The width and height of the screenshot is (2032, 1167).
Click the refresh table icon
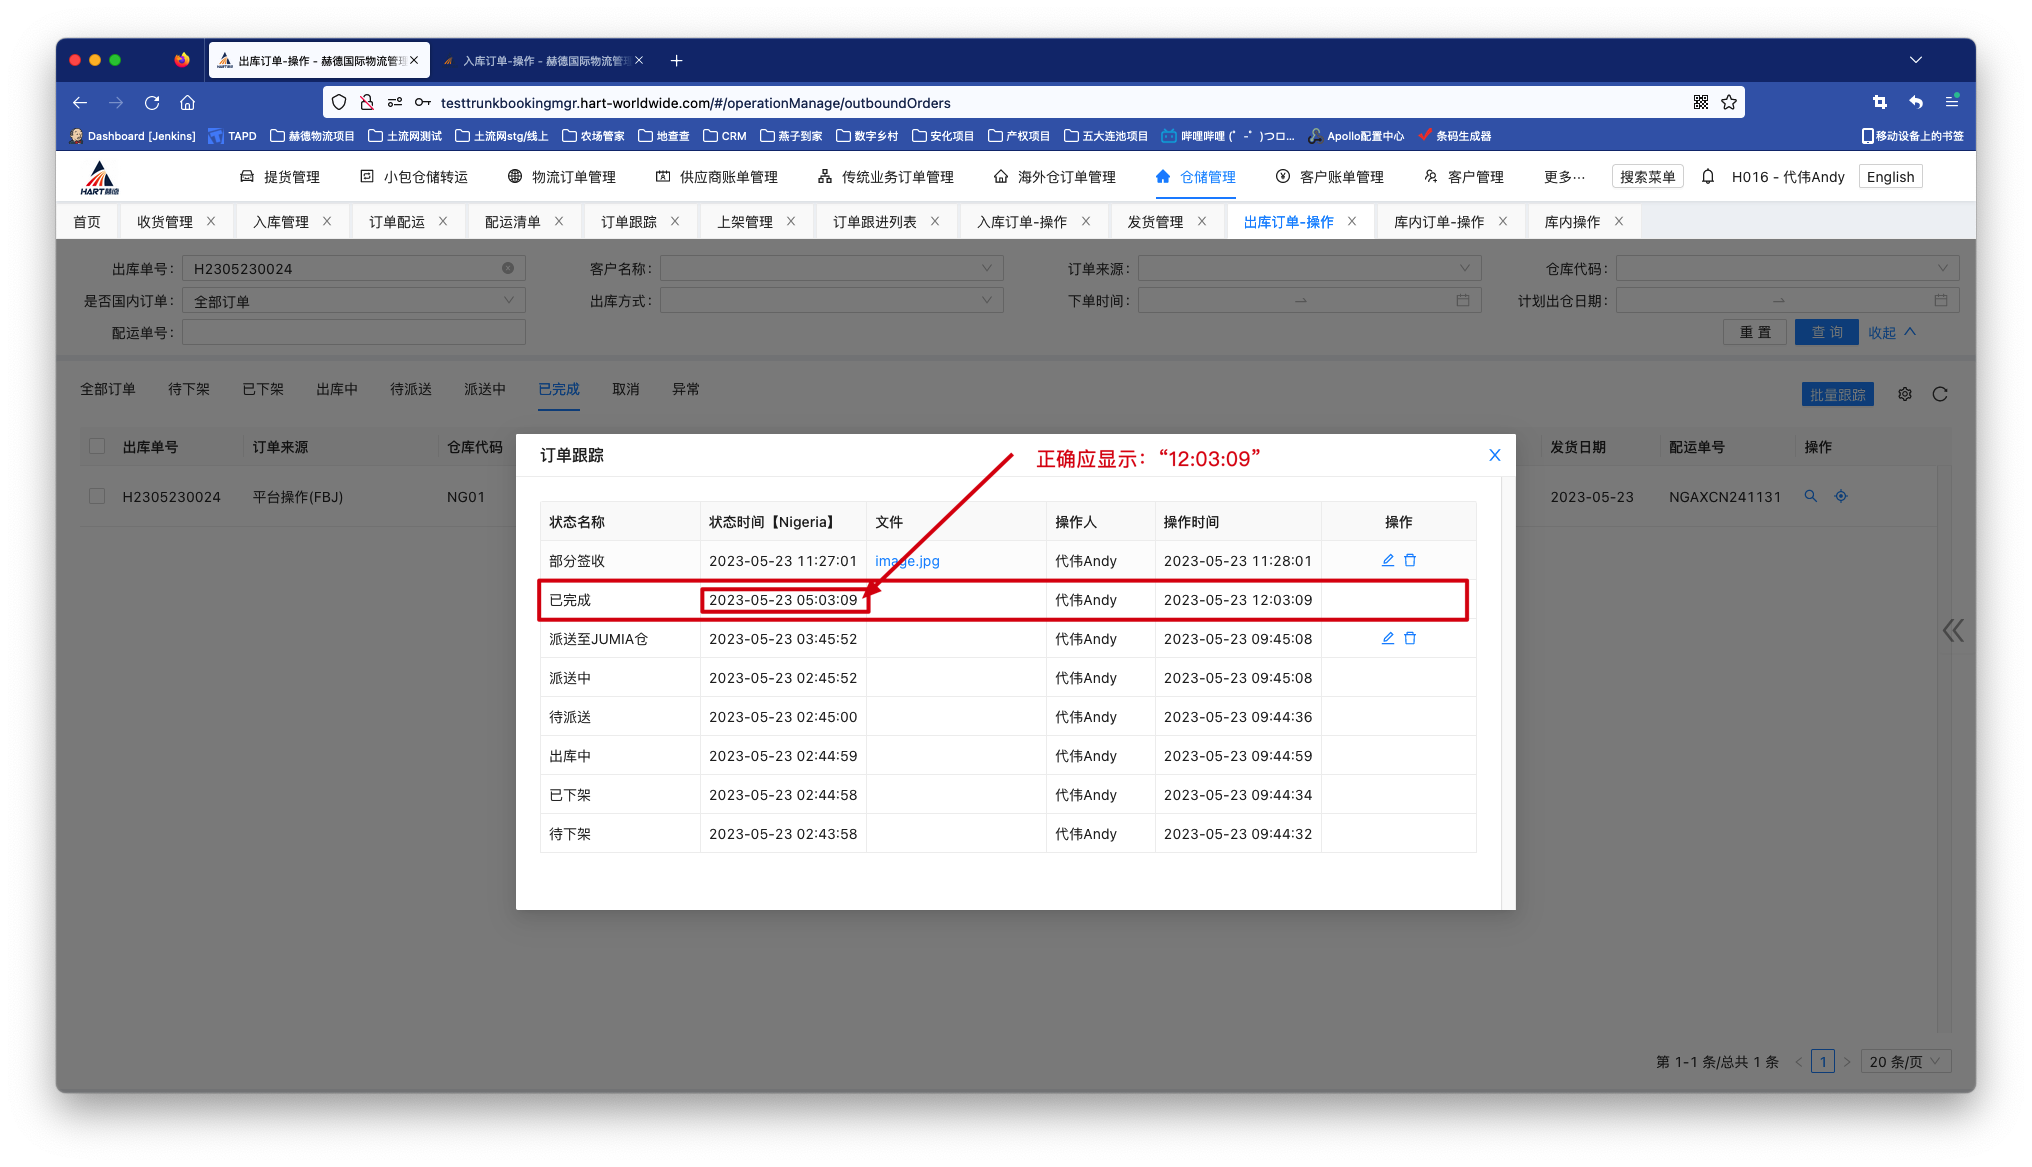pos(1940,394)
